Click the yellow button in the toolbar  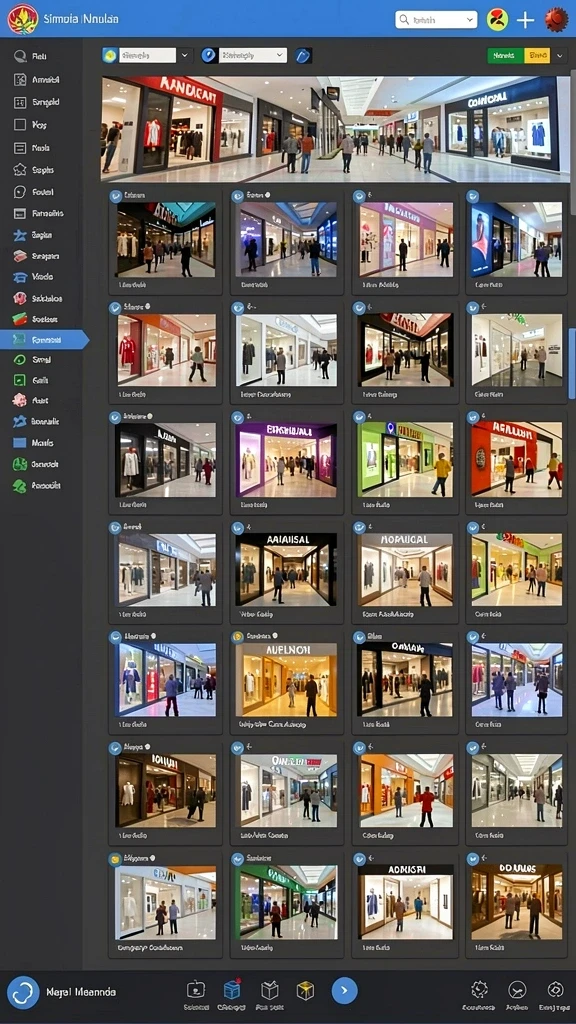point(537,56)
